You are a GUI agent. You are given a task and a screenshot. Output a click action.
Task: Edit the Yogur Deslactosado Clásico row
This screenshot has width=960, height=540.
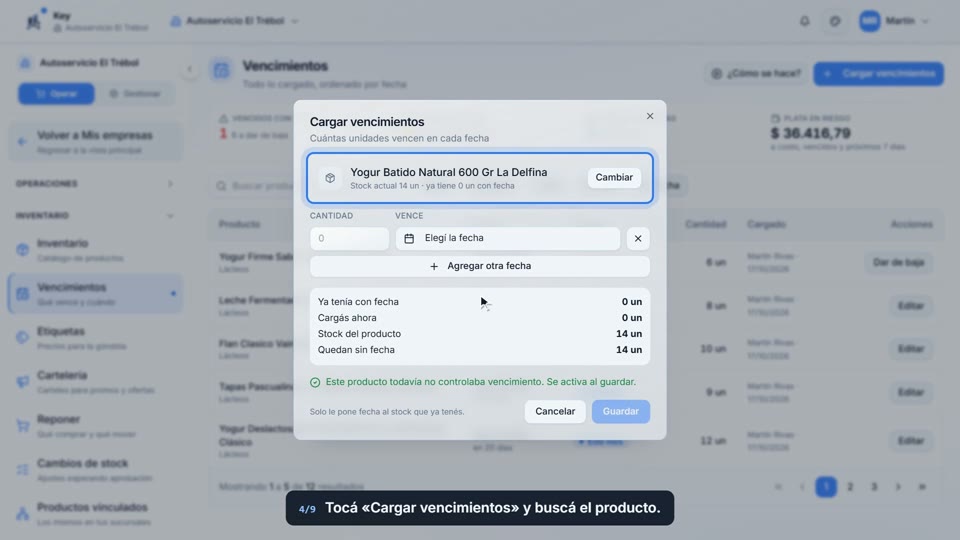(x=910, y=441)
